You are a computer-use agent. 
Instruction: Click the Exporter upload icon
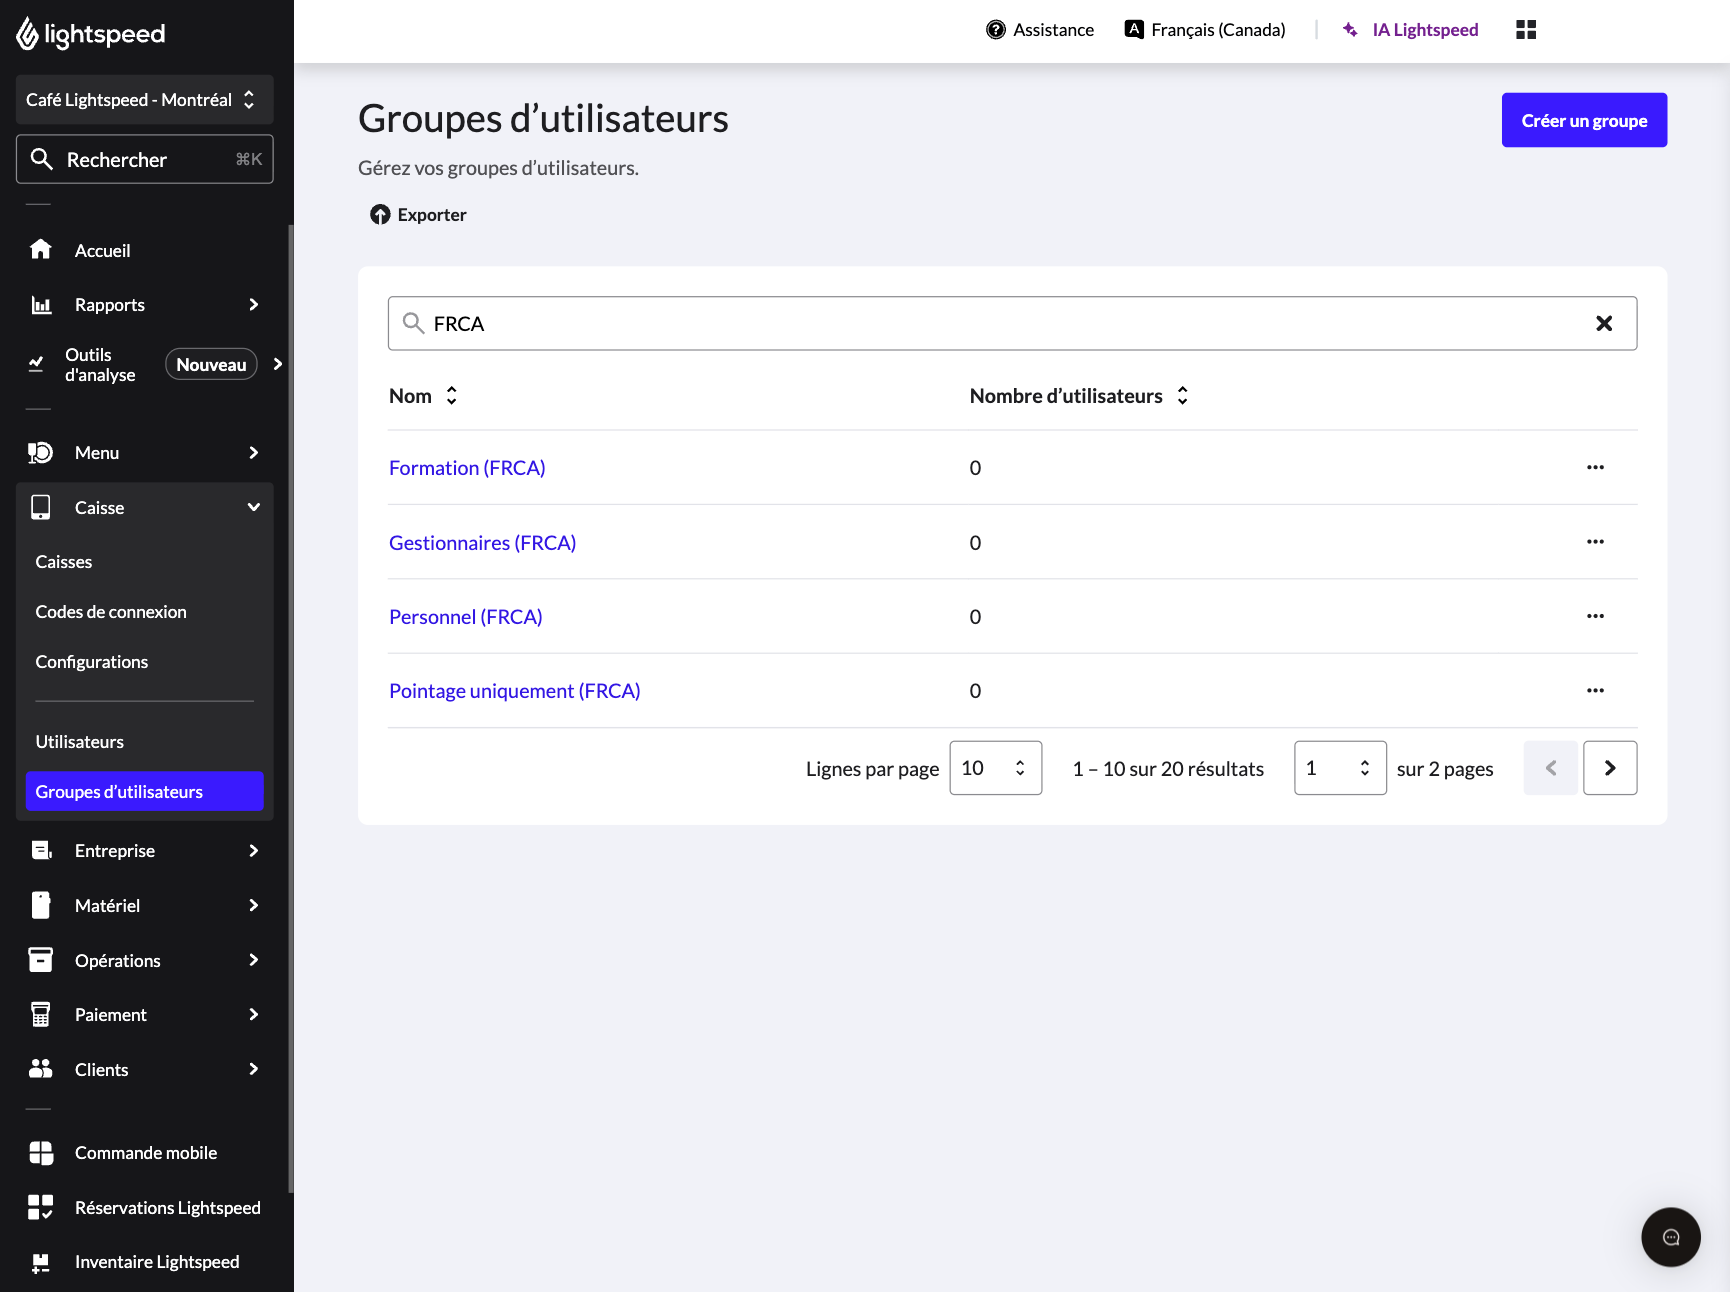click(380, 215)
